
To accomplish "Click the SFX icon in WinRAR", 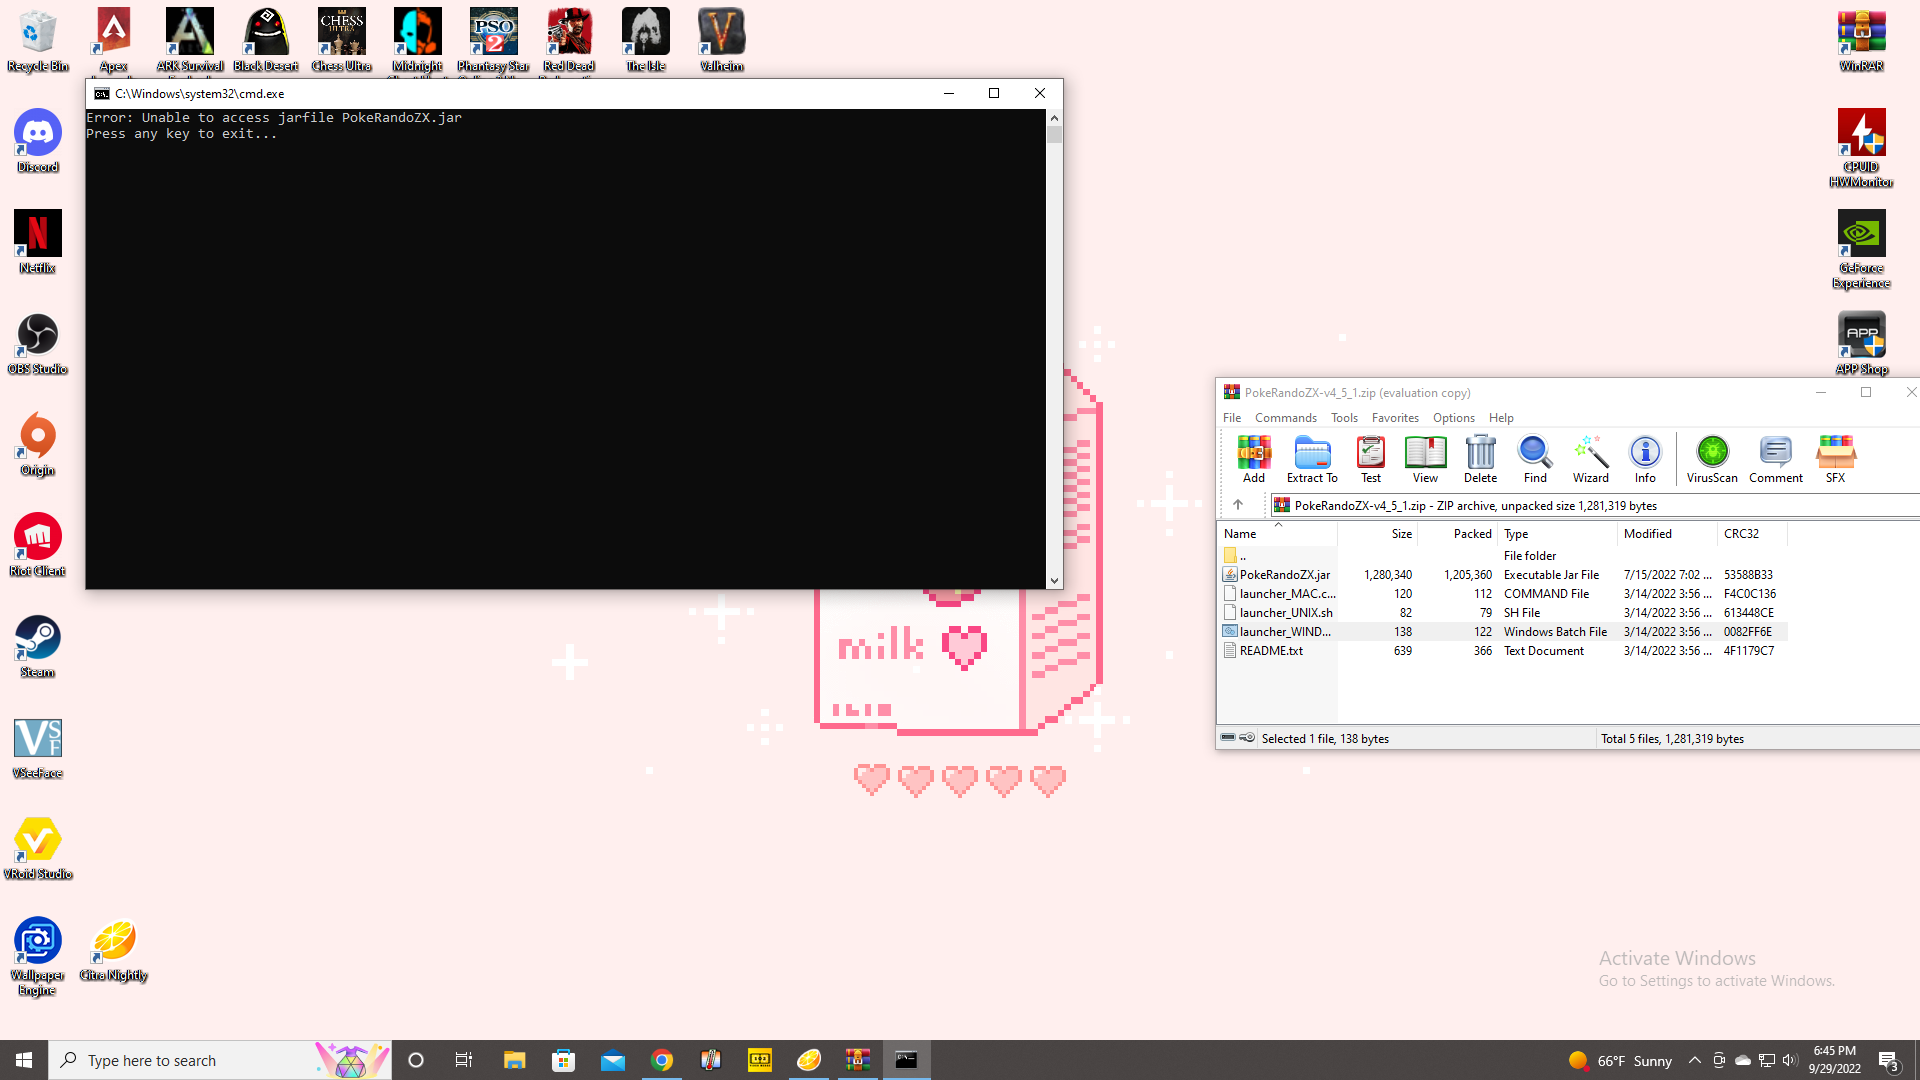I will (1836, 459).
